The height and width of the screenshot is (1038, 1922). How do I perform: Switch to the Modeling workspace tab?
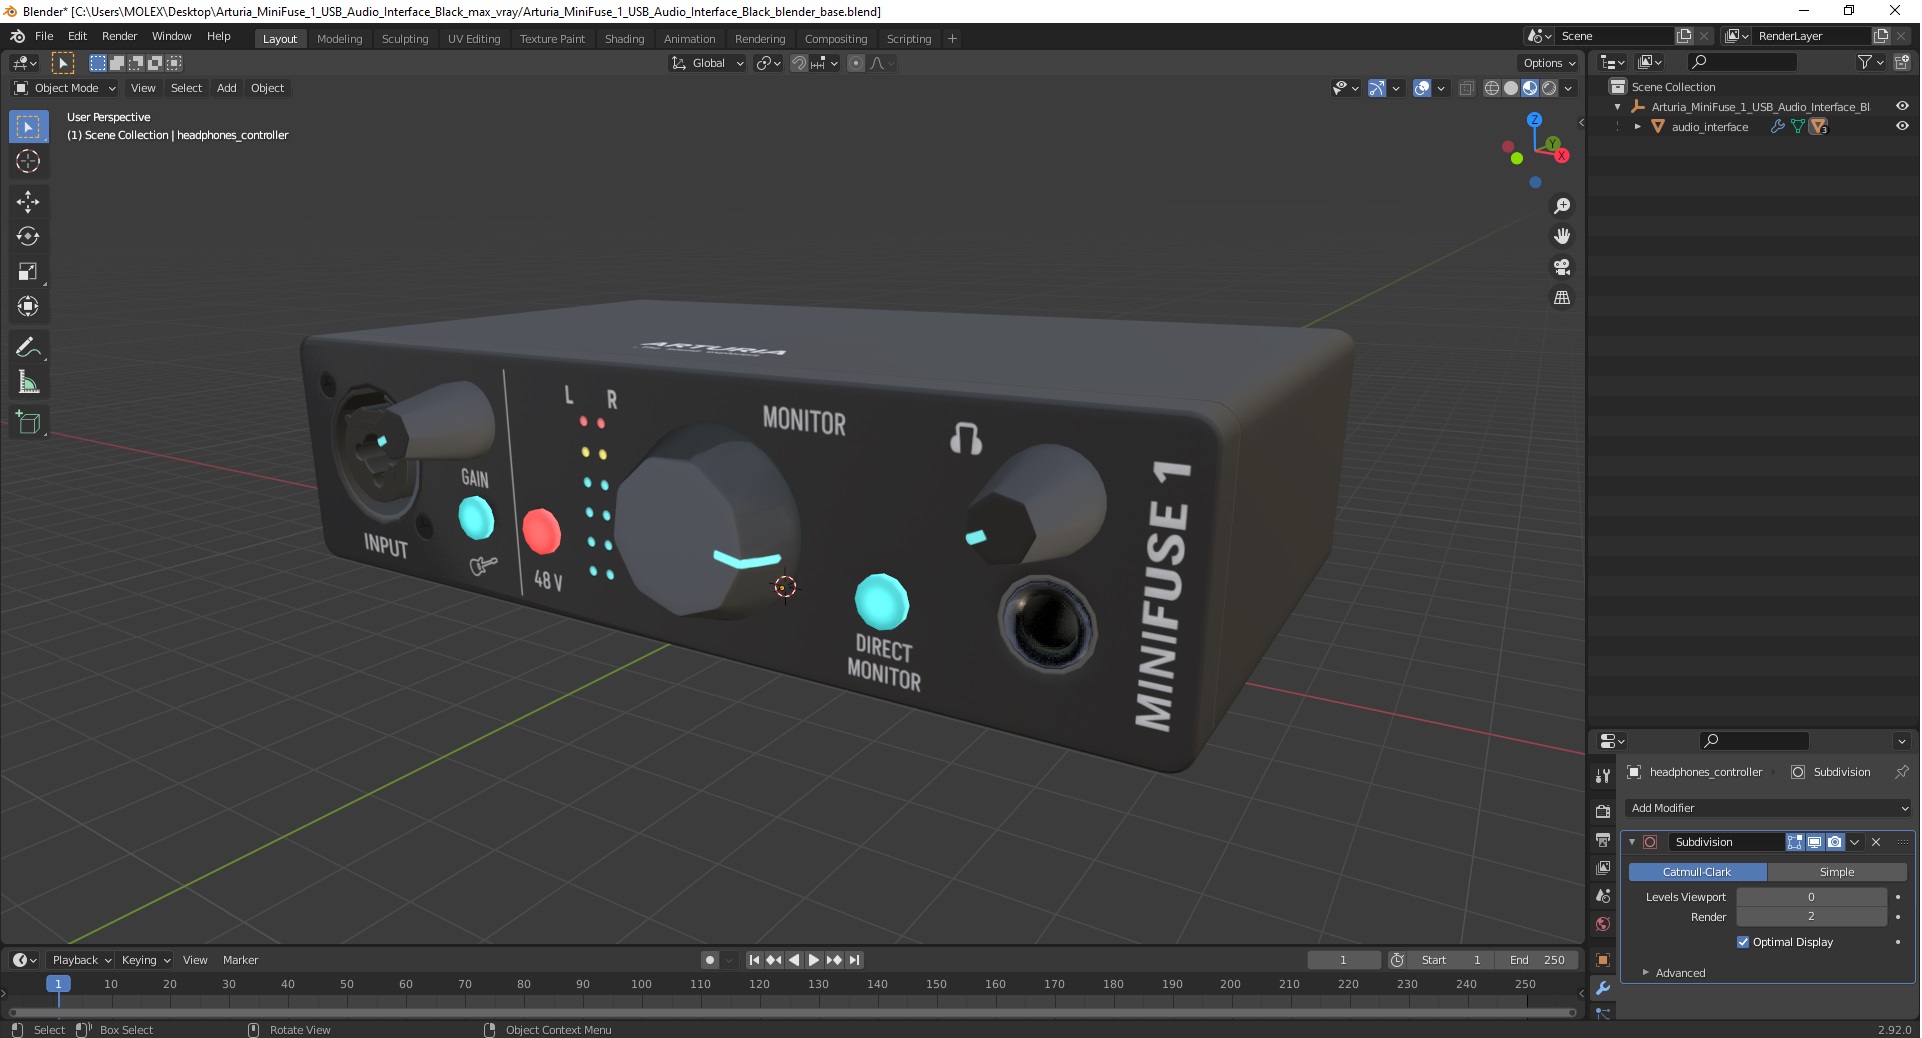coord(339,39)
